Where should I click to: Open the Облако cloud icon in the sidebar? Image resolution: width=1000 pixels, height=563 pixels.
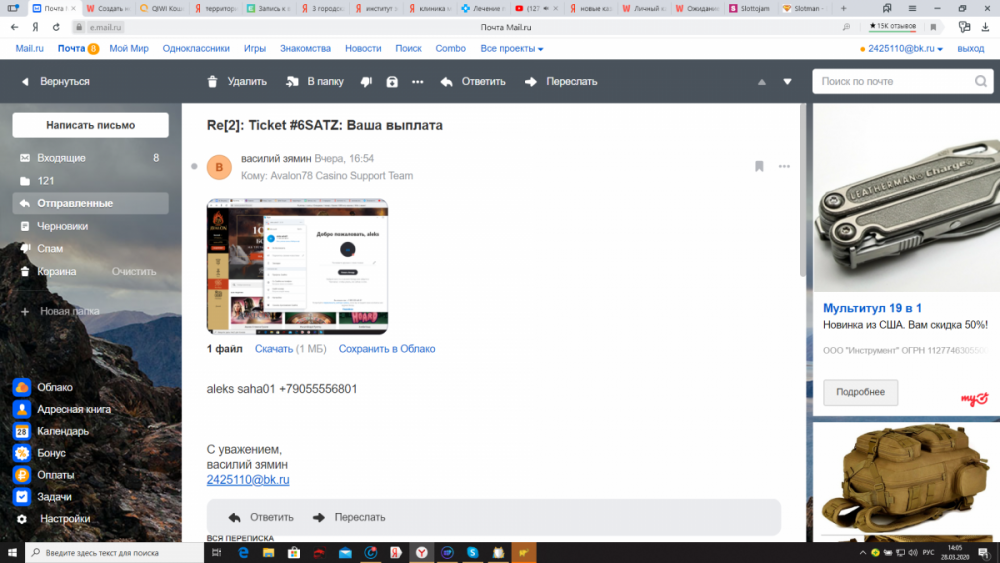click(x=22, y=387)
